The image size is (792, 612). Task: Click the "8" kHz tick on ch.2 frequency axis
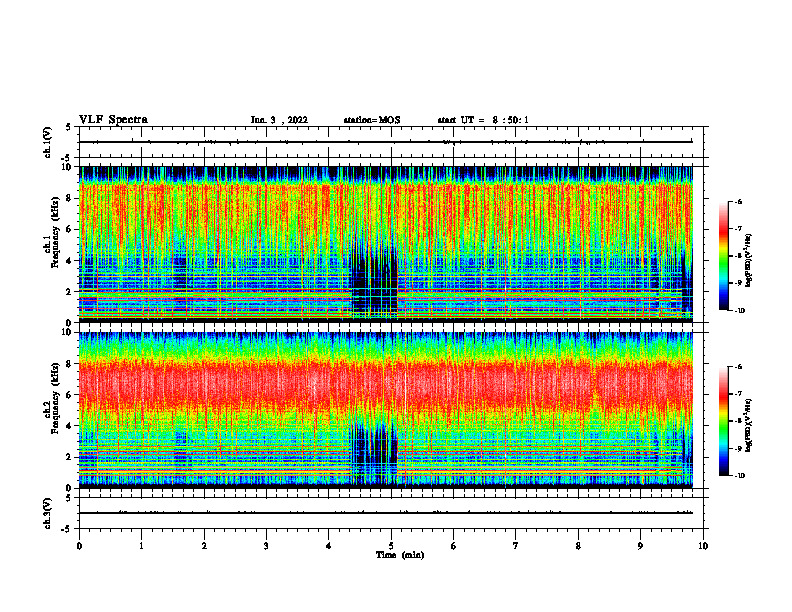(x=70, y=363)
